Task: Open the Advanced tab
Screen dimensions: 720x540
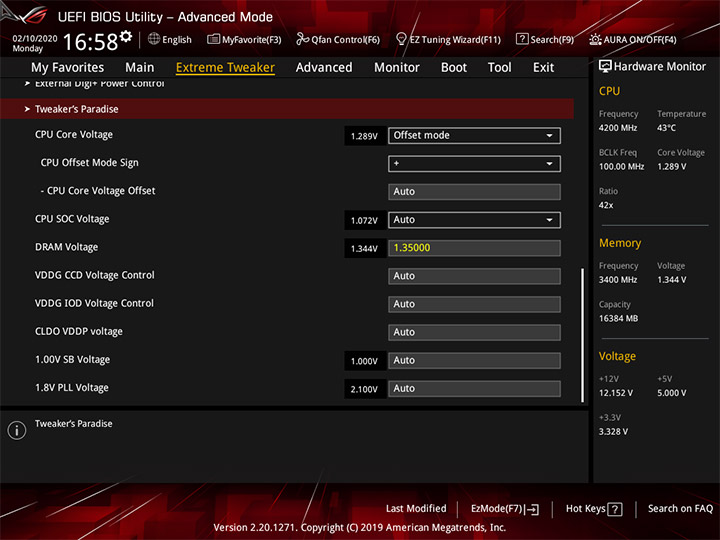Action: click(324, 68)
